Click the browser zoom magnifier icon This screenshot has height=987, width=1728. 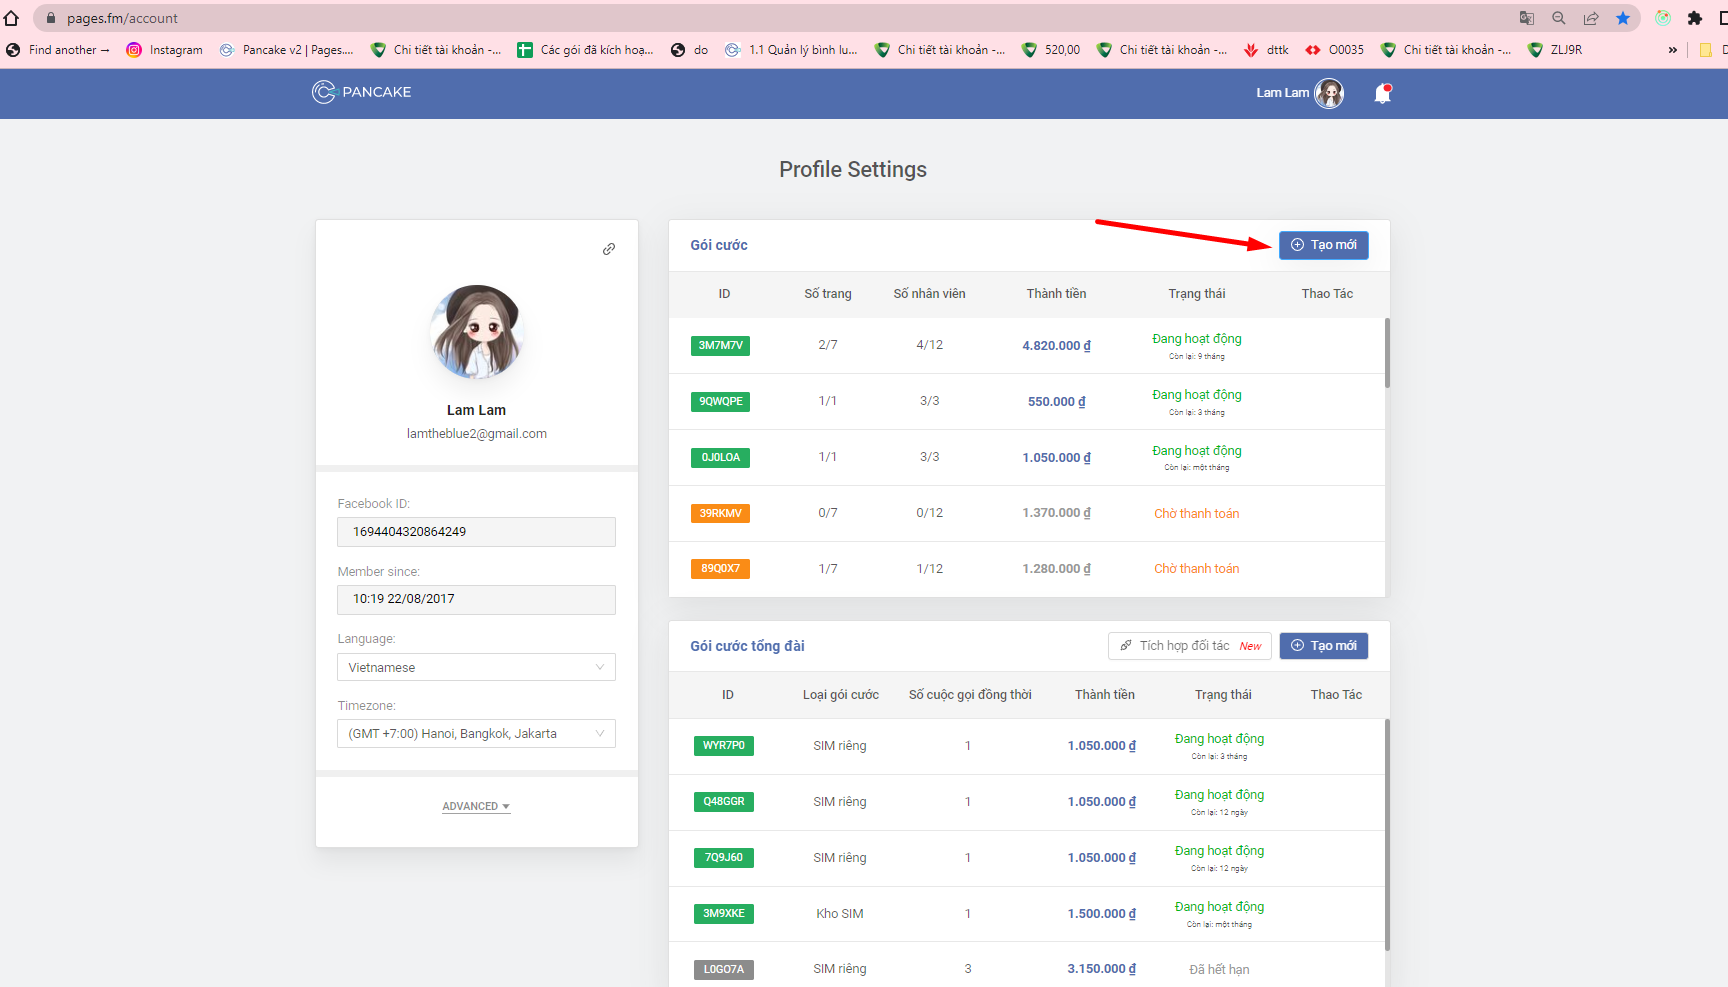tap(1558, 18)
